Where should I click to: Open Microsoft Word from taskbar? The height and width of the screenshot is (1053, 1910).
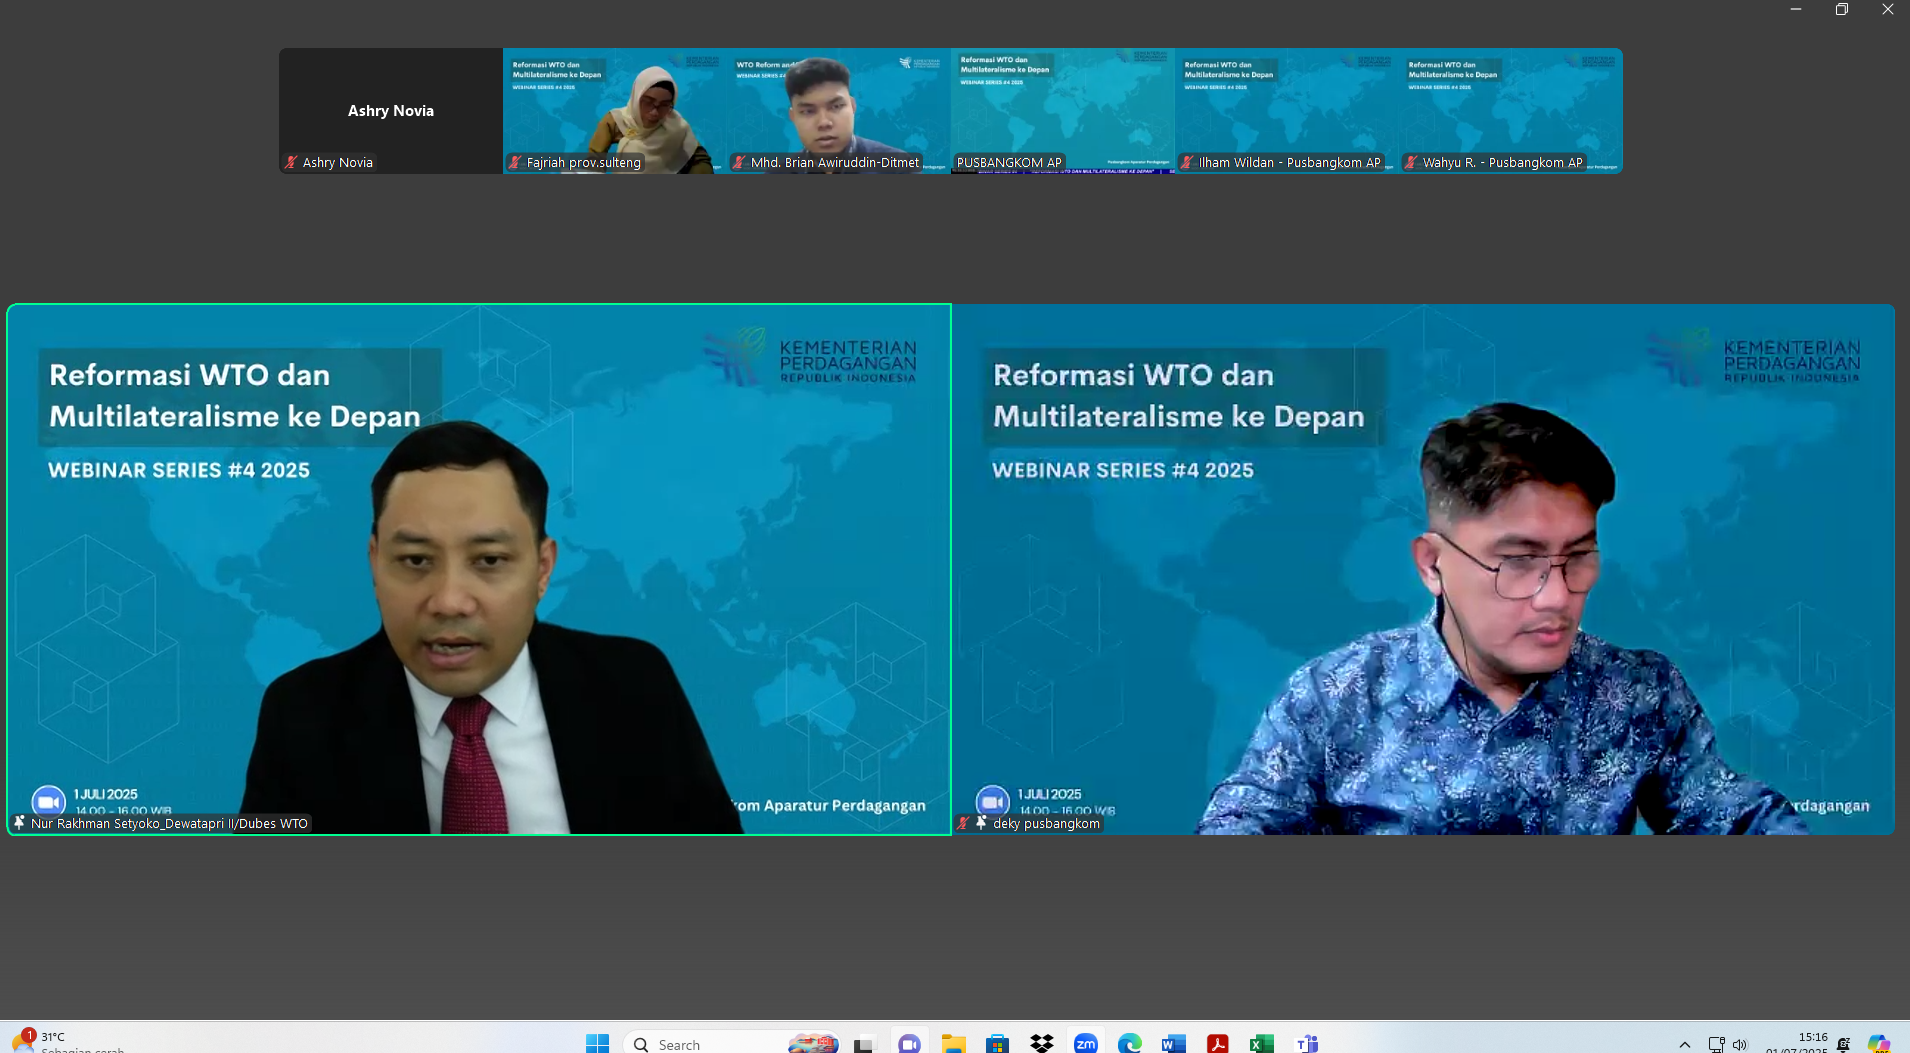tap(1174, 1043)
